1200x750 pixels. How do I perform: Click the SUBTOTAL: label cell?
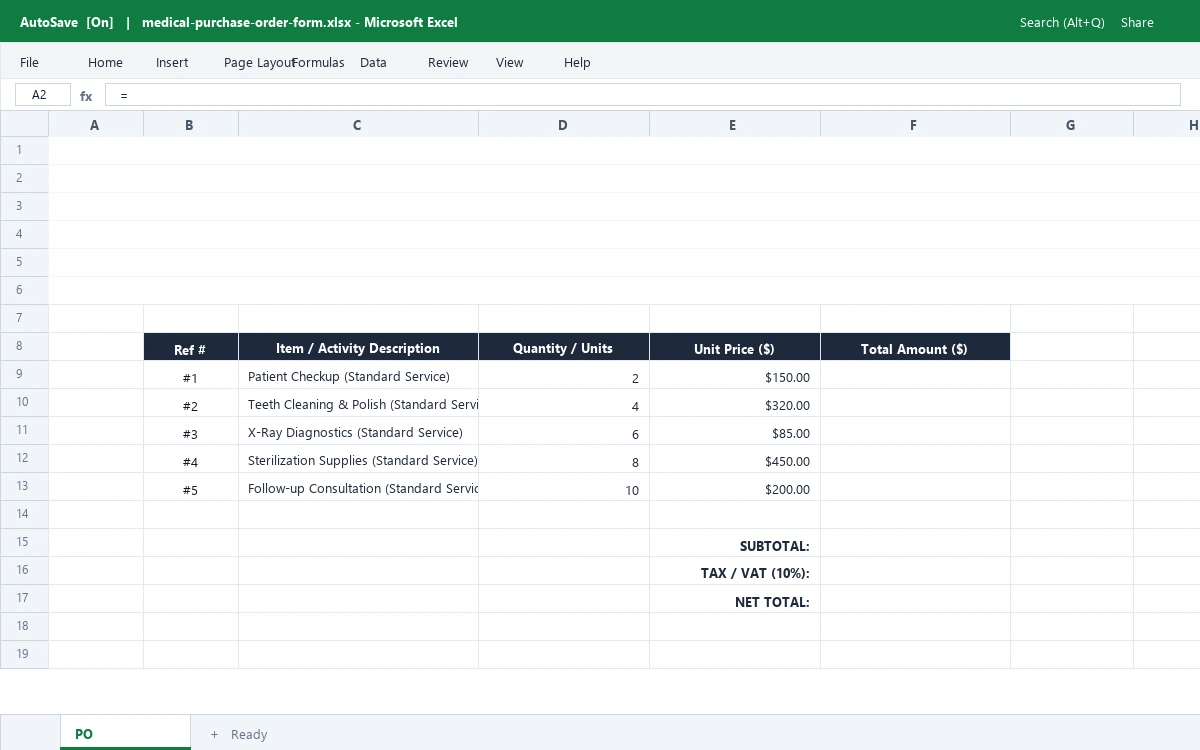point(734,543)
